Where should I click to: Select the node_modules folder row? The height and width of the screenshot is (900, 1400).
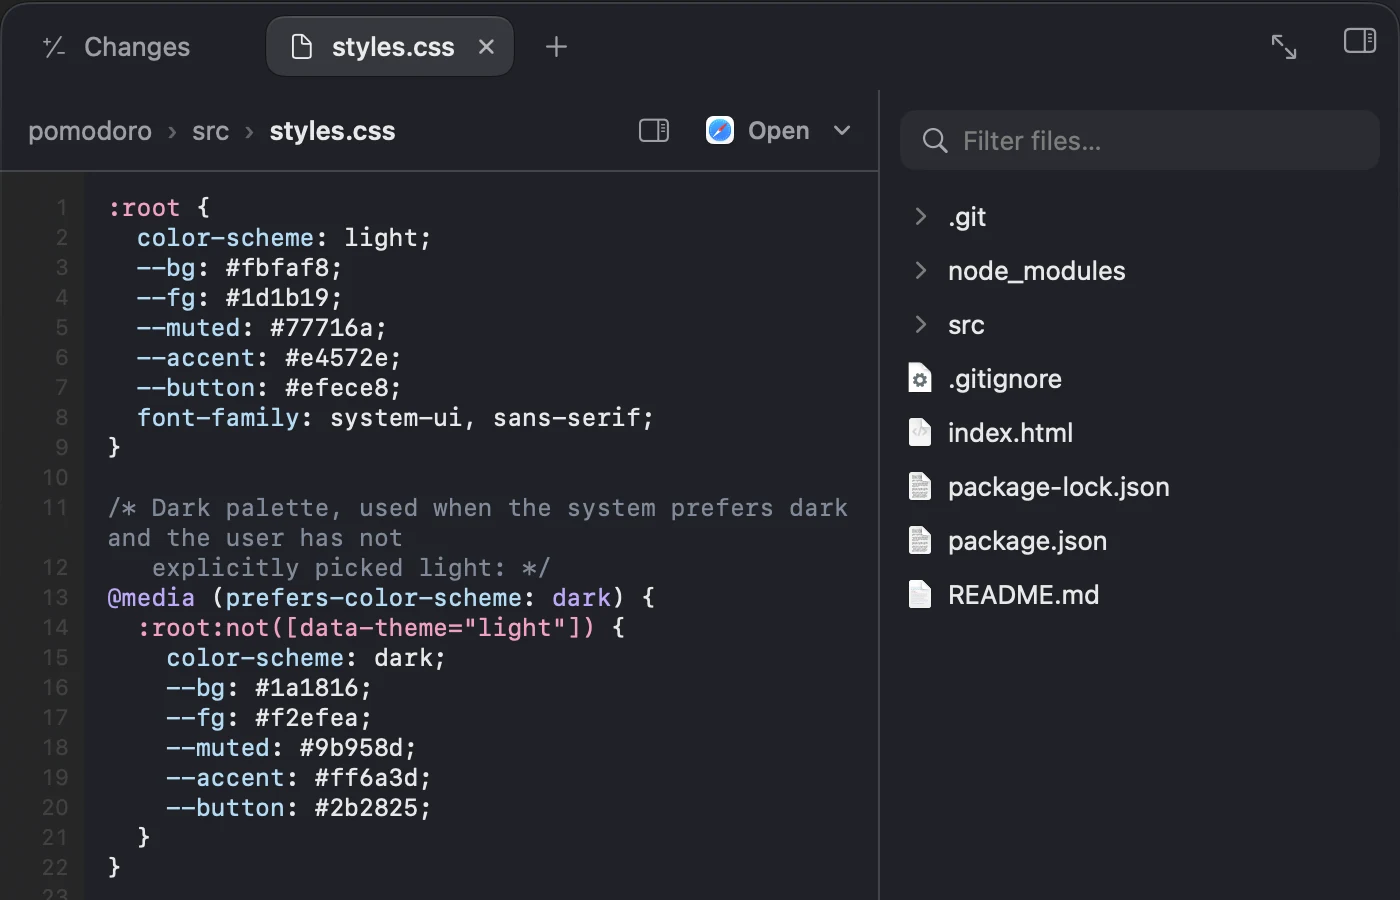tap(1140, 271)
